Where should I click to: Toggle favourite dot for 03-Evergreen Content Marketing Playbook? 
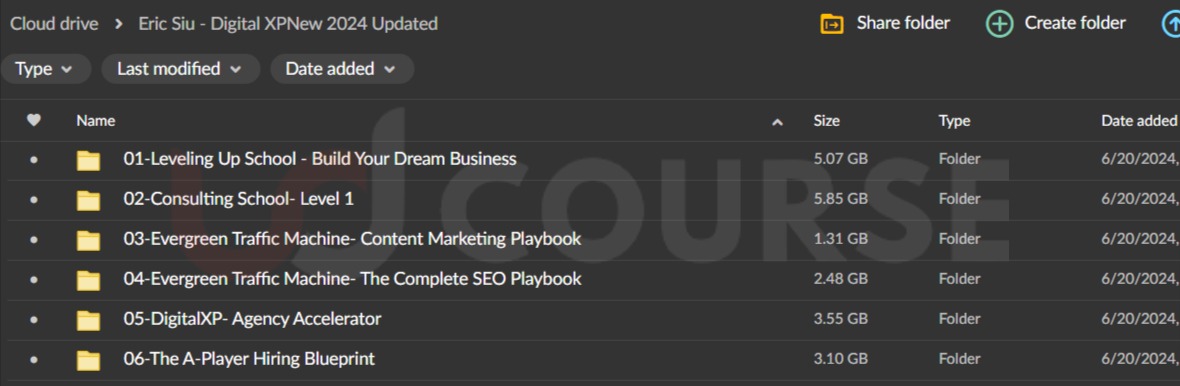(34, 239)
